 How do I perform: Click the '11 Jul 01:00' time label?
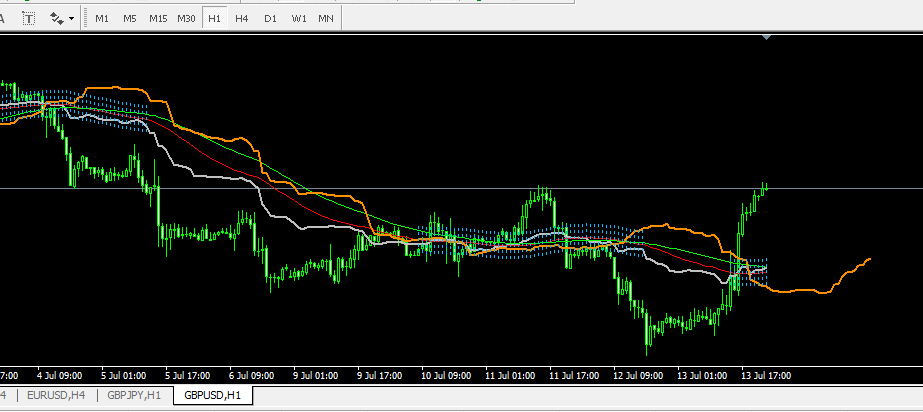[x=510, y=376]
